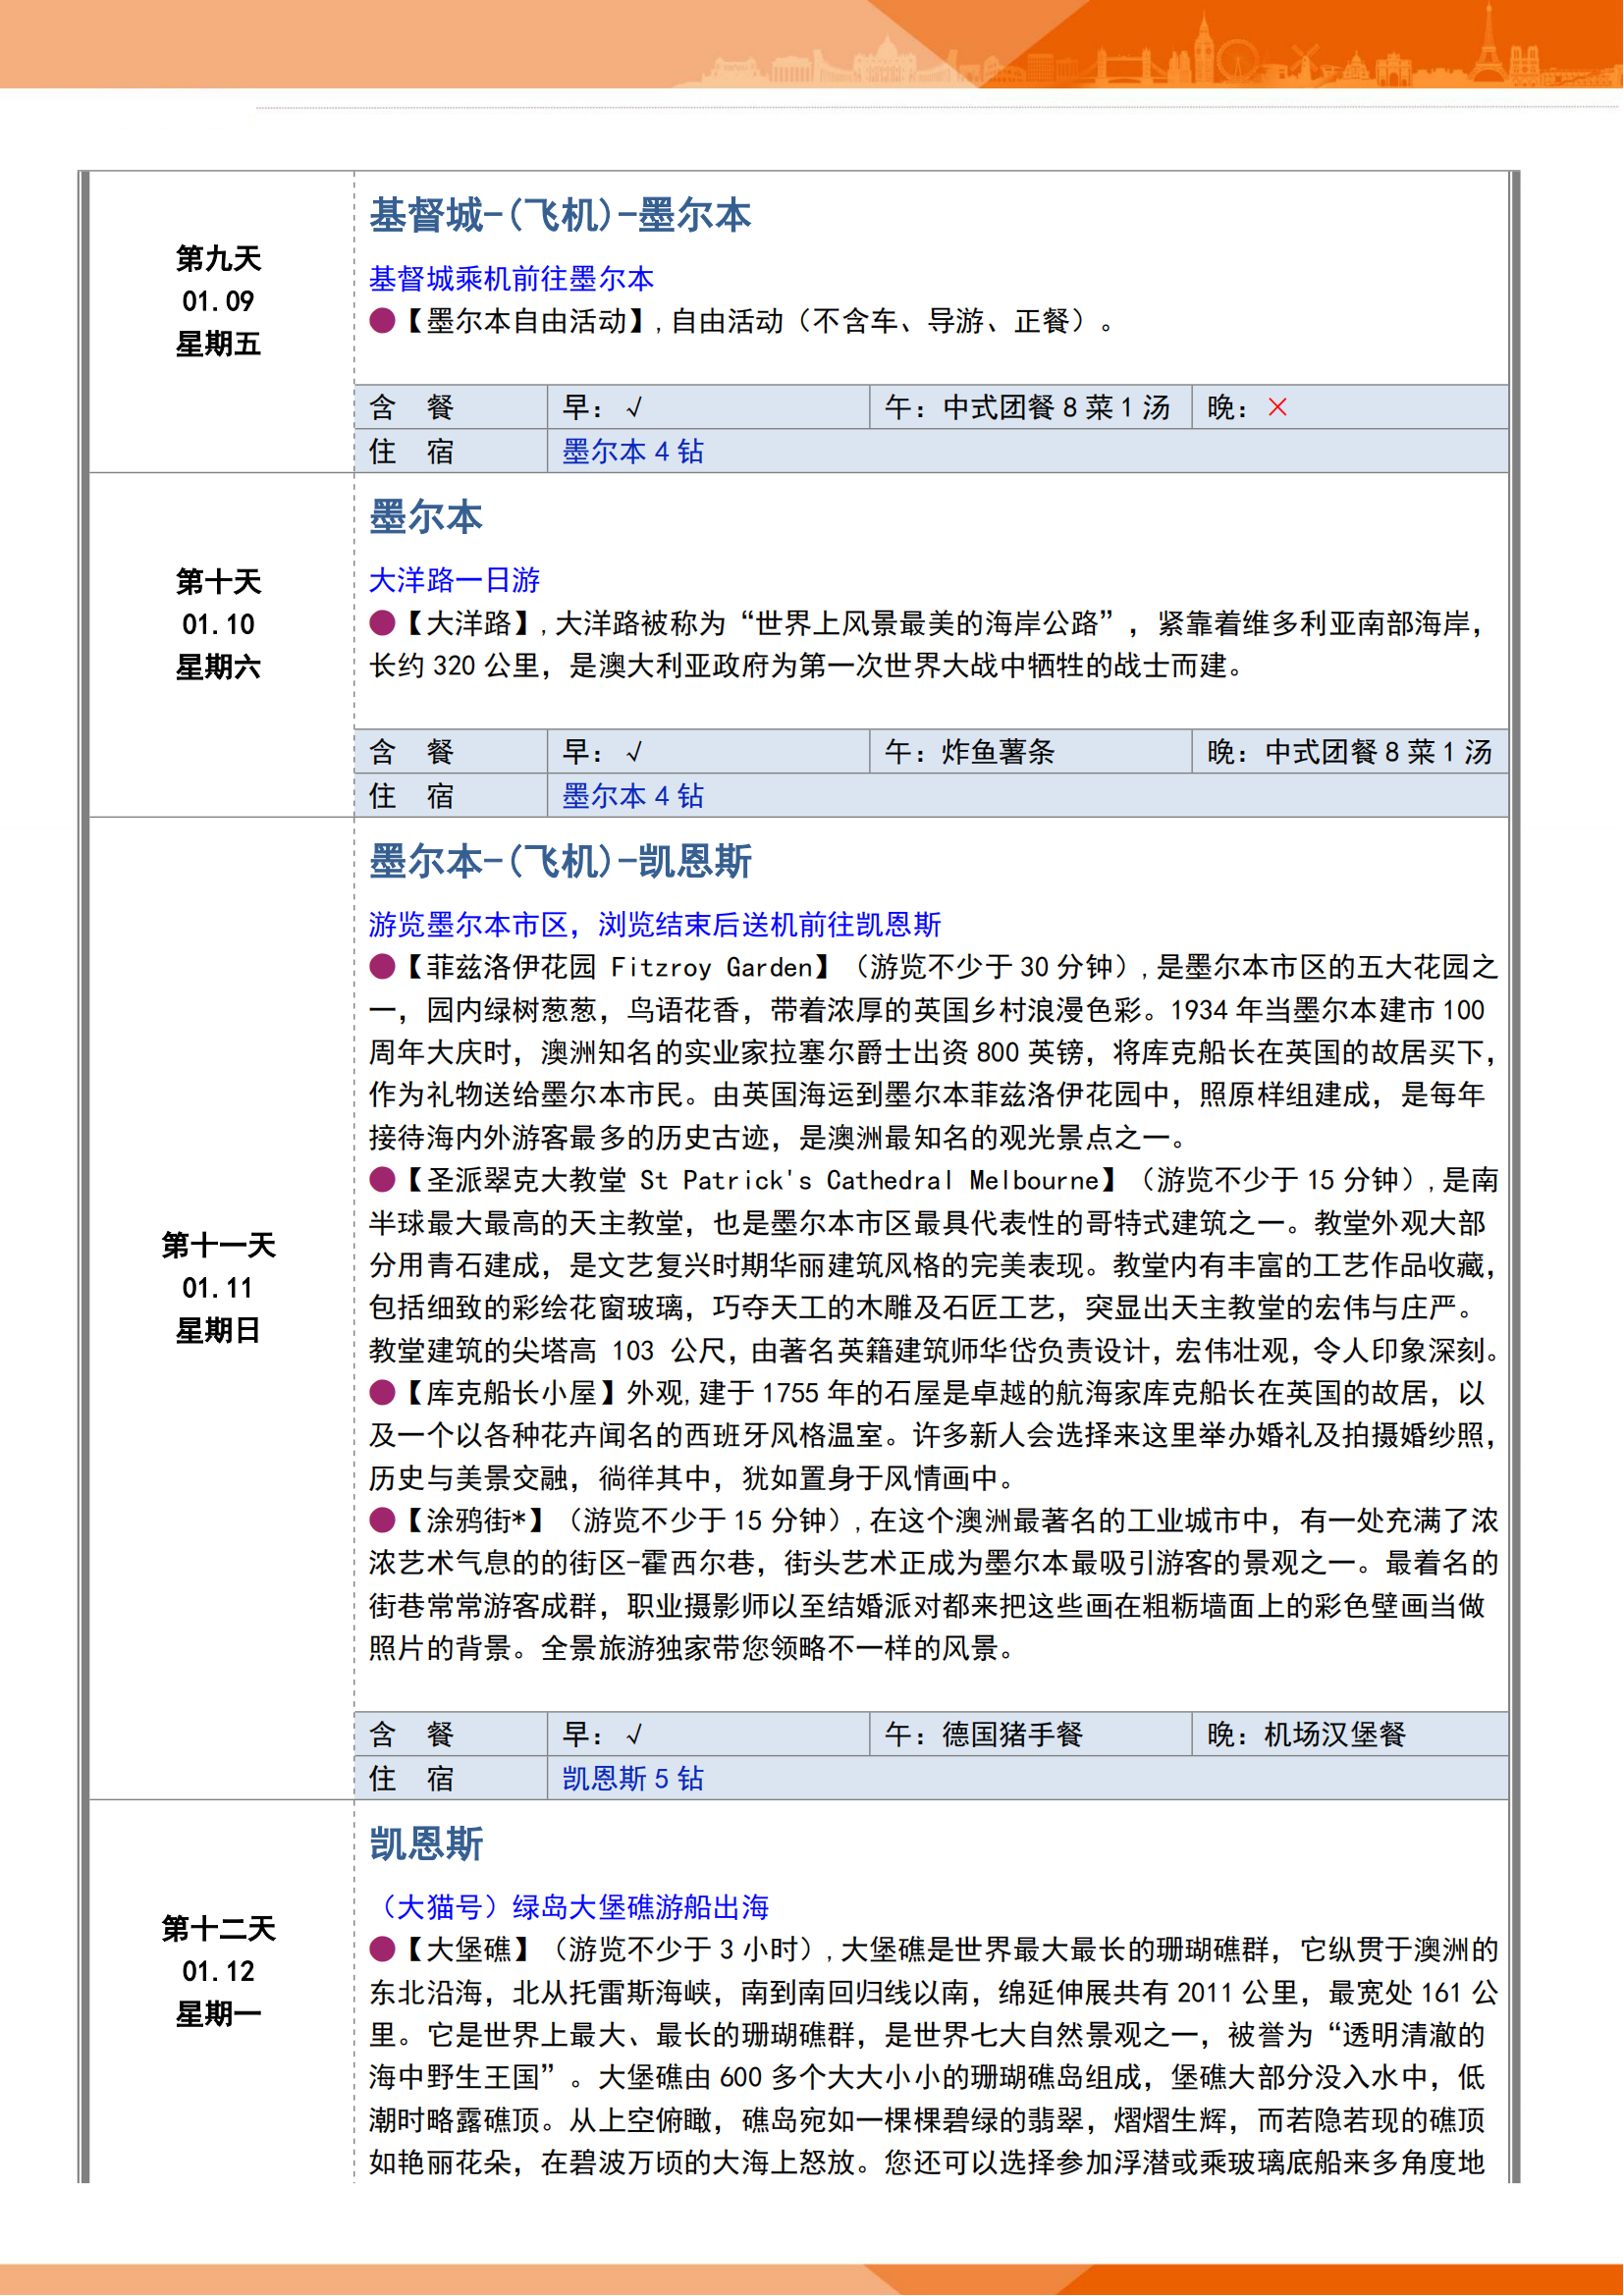Click the purple bullet before 墨尔本自由活动
Viewport: 1624px width, 2296px height.
[382, 321]
